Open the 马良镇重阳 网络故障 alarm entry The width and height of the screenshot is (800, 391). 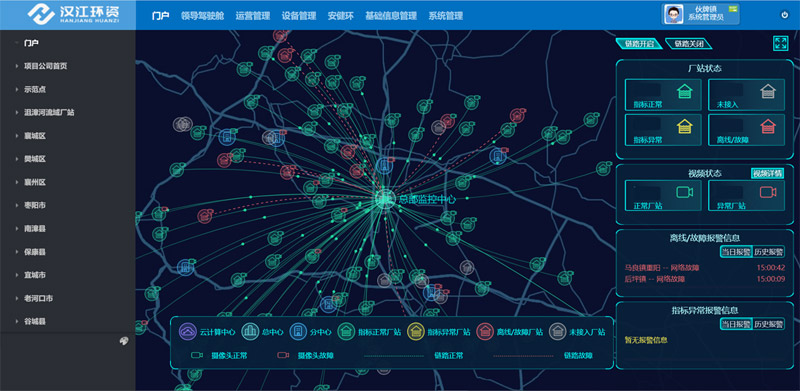click(705, 267)
